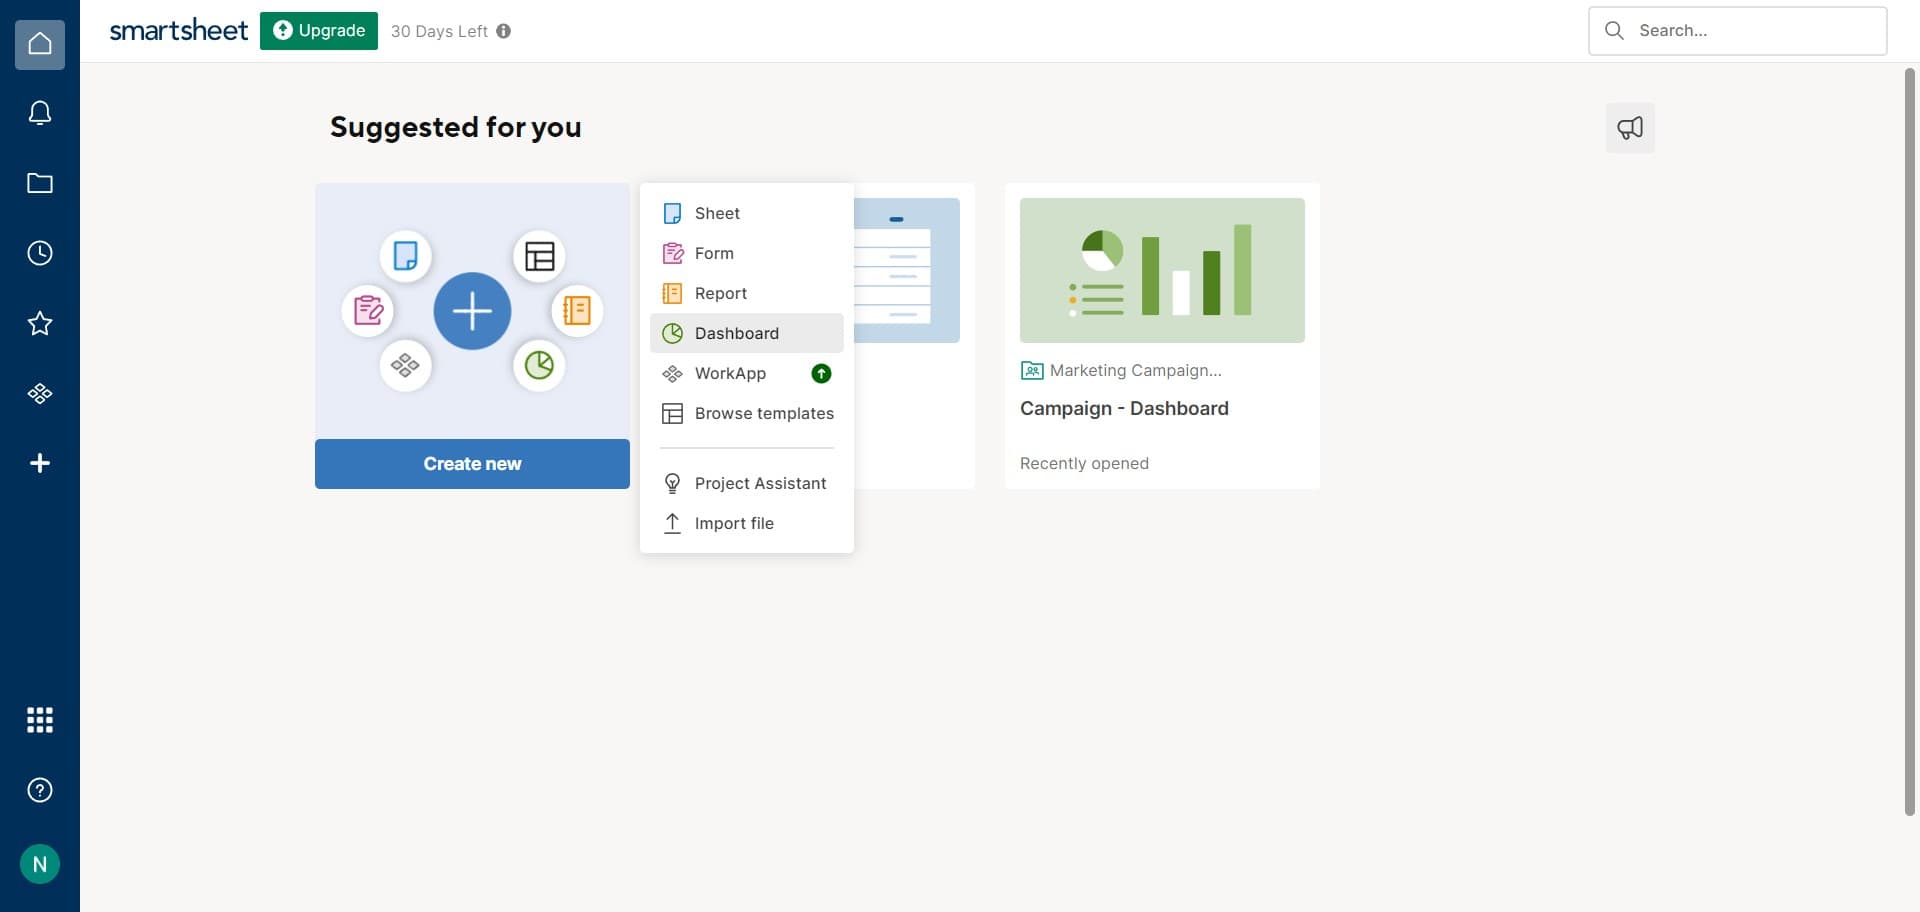This screenshot has height=912, width=1920.
Task: Click the announcements megaphone icon
Action: coord(1629,127)
